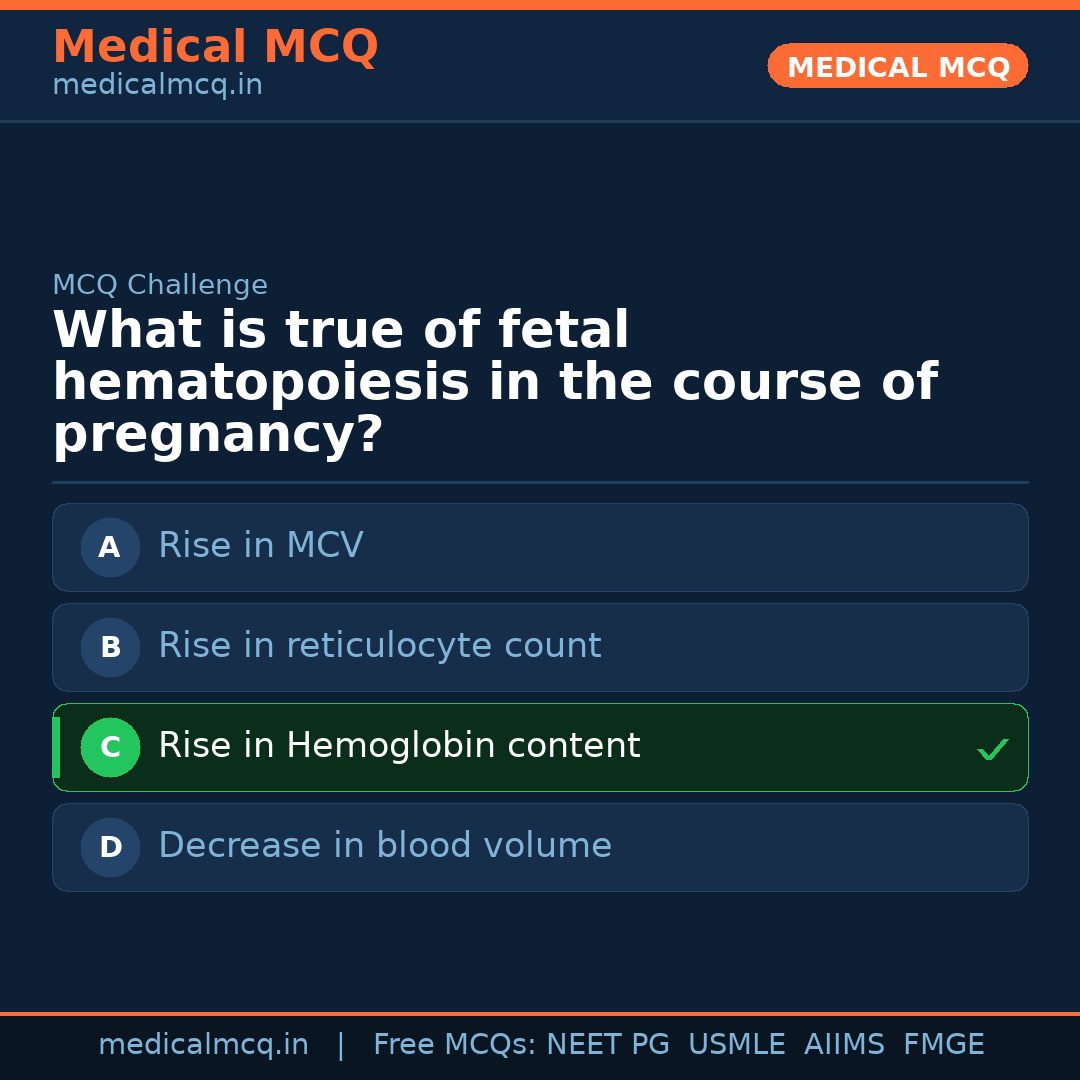
Task: Click the "MCQ Challenge" label
Action: point(160,285)
